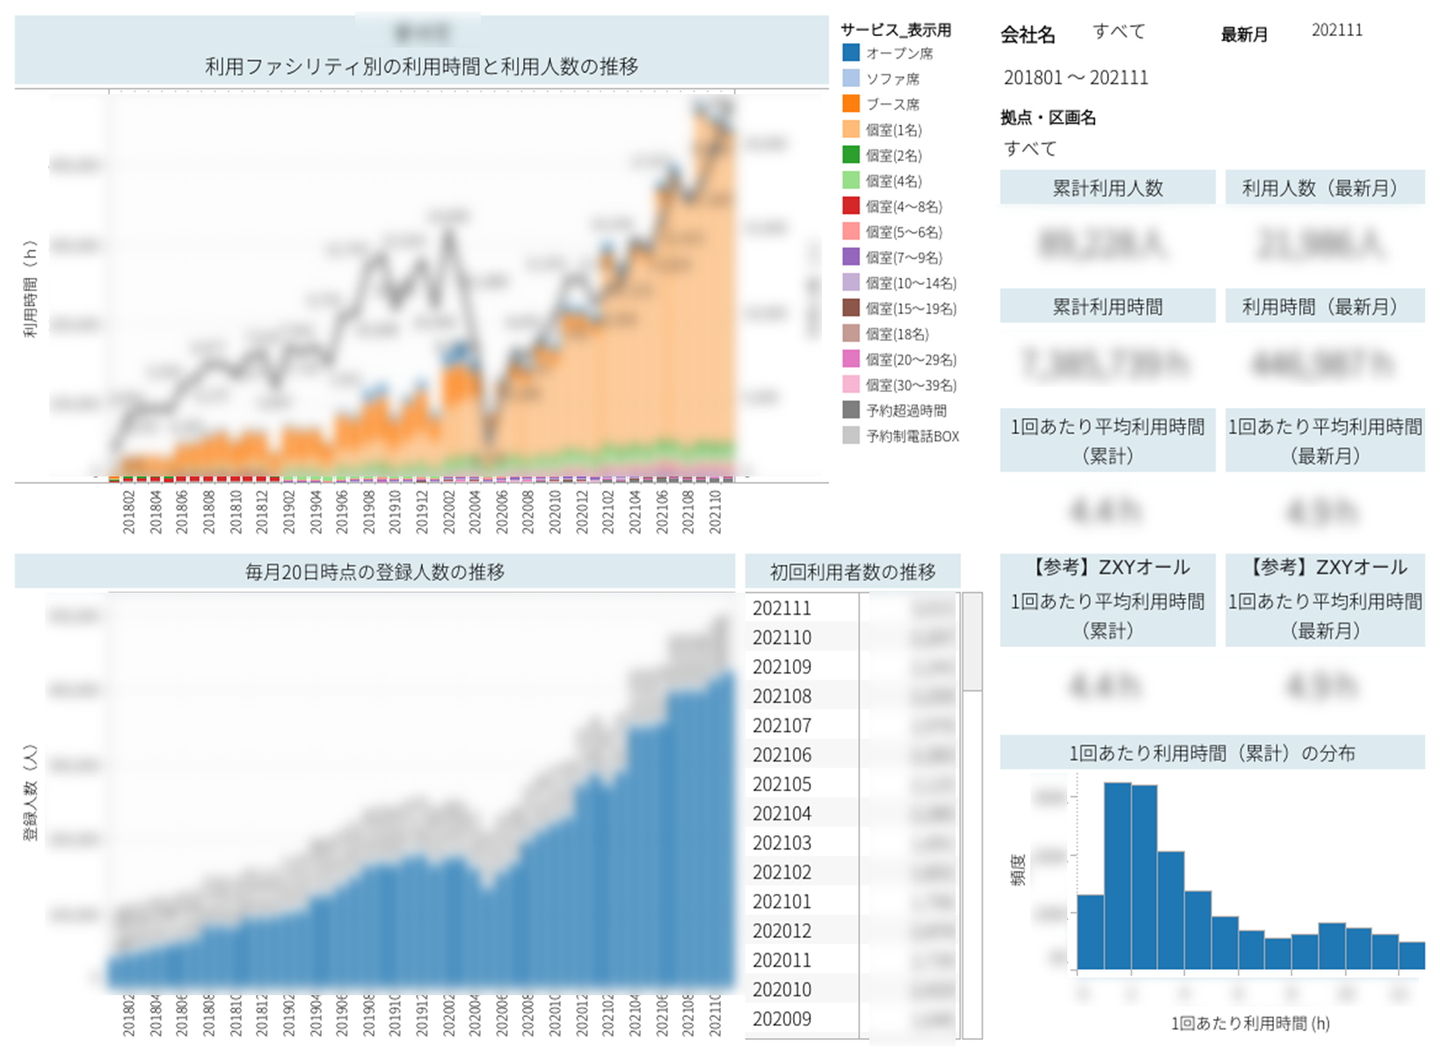The width and height of the screenshot is (1440, 1055).
Task: Click the オープン席 legend color swatch
Action: click(851, 53)
